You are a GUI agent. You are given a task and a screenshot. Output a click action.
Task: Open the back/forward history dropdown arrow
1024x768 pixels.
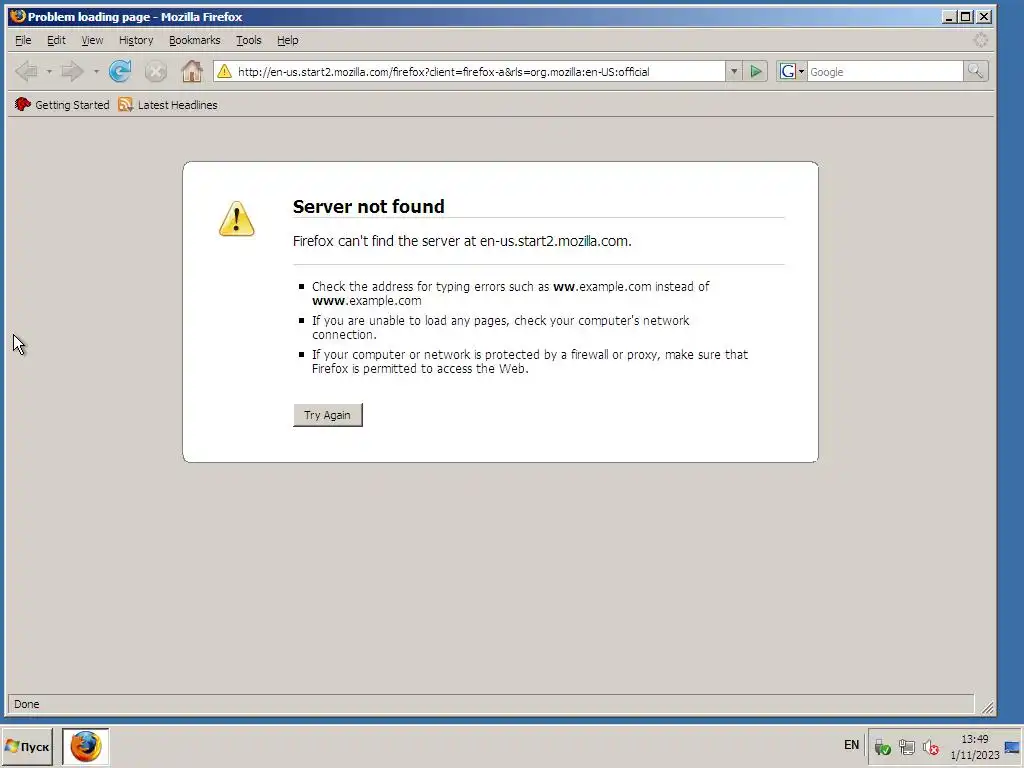tap(96, 71)
